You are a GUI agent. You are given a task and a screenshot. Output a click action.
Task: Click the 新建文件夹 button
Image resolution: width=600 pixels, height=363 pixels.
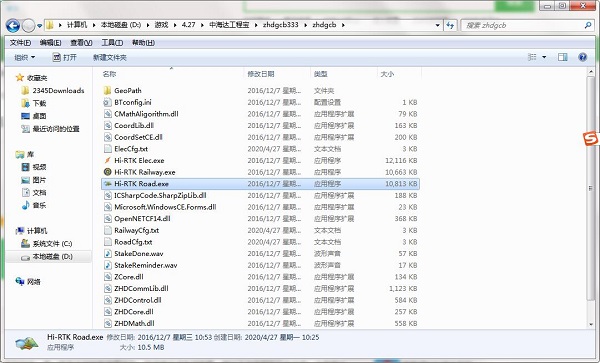coord(109,57)
